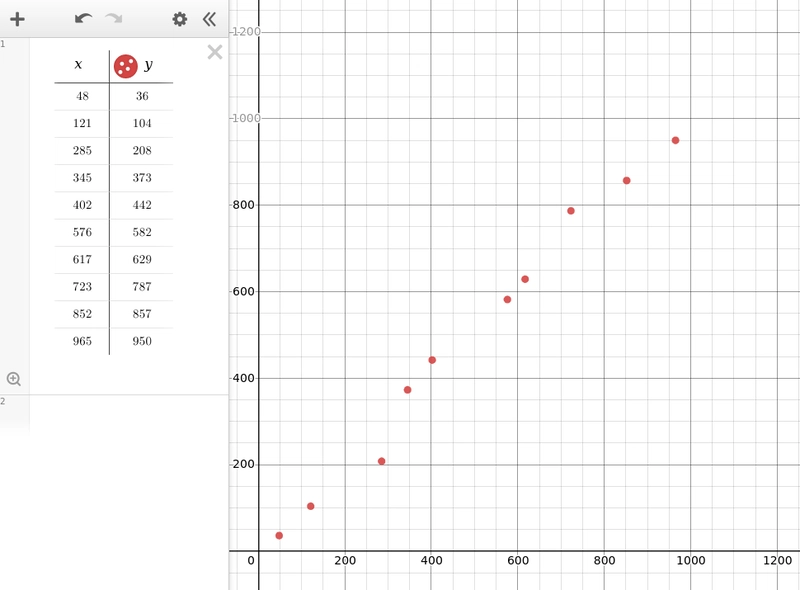Click the zoom fit magnifier icon

(14, 379)
